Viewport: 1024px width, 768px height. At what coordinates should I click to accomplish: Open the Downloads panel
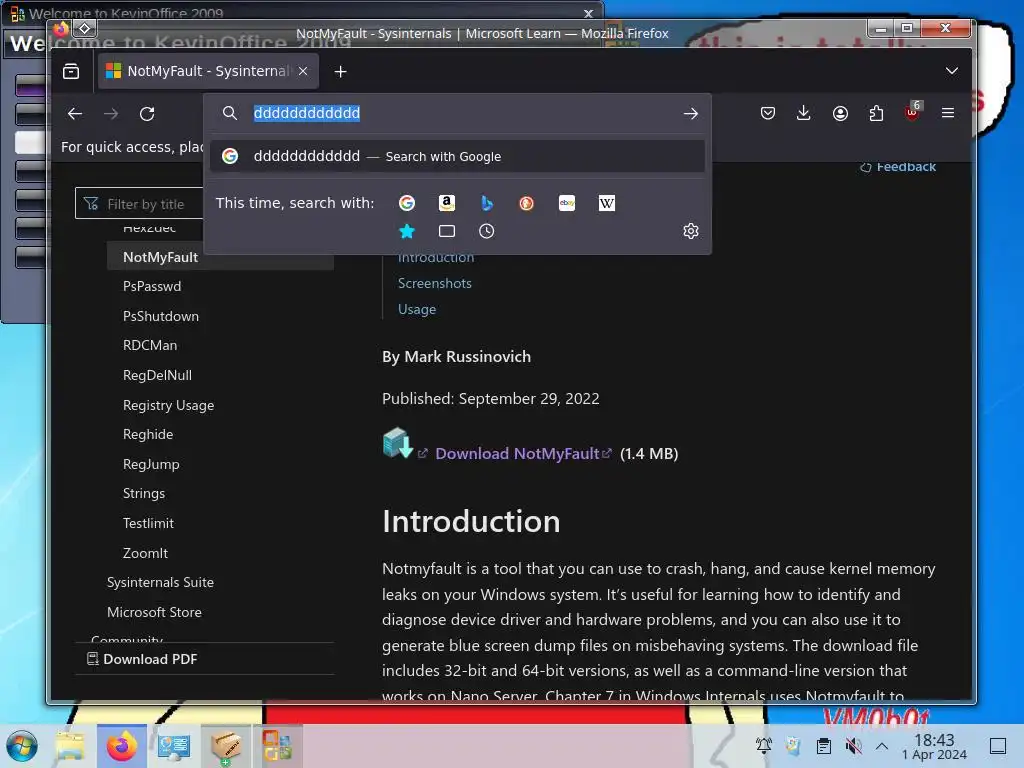[x=804, y=114]
